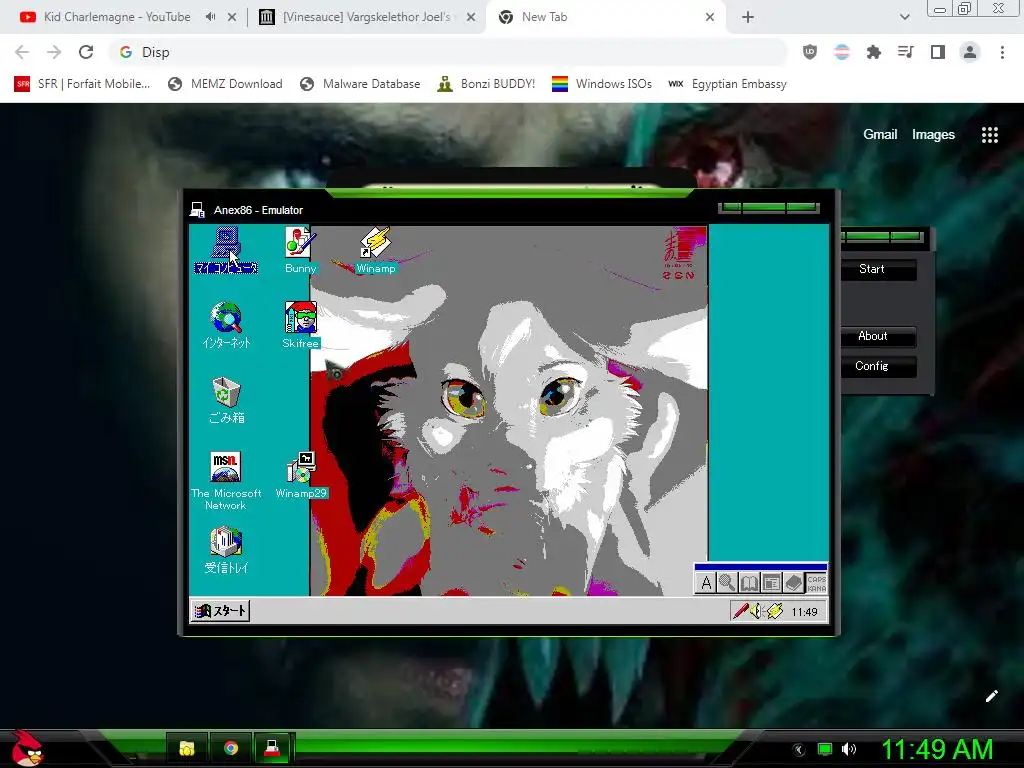Click the Chrome taskbar icon

click(x=231, y=748)
